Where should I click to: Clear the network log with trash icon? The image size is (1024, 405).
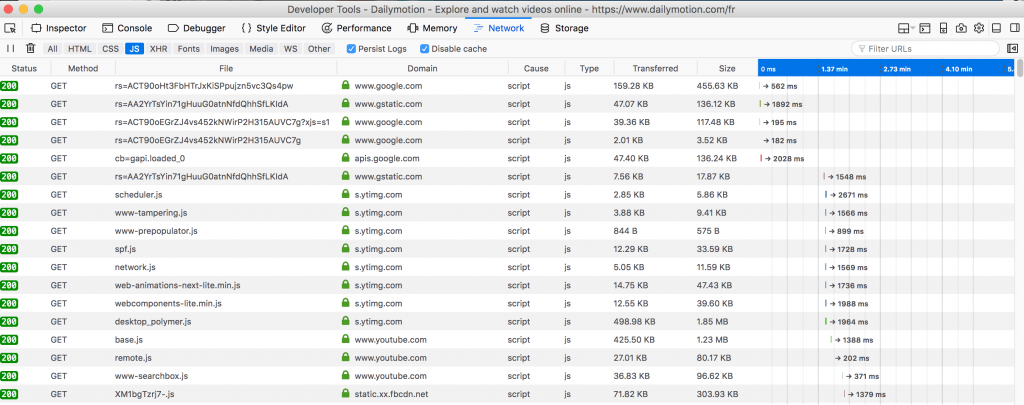(30, 48)
